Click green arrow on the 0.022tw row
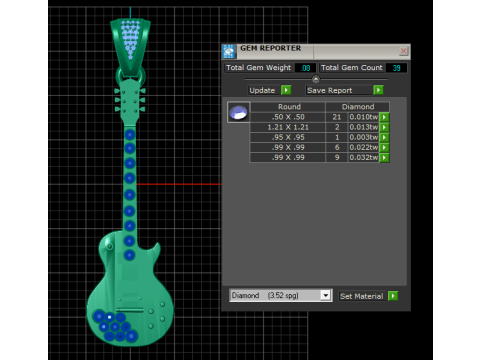This screenshot has width=480, height=360. pos(384,147)
